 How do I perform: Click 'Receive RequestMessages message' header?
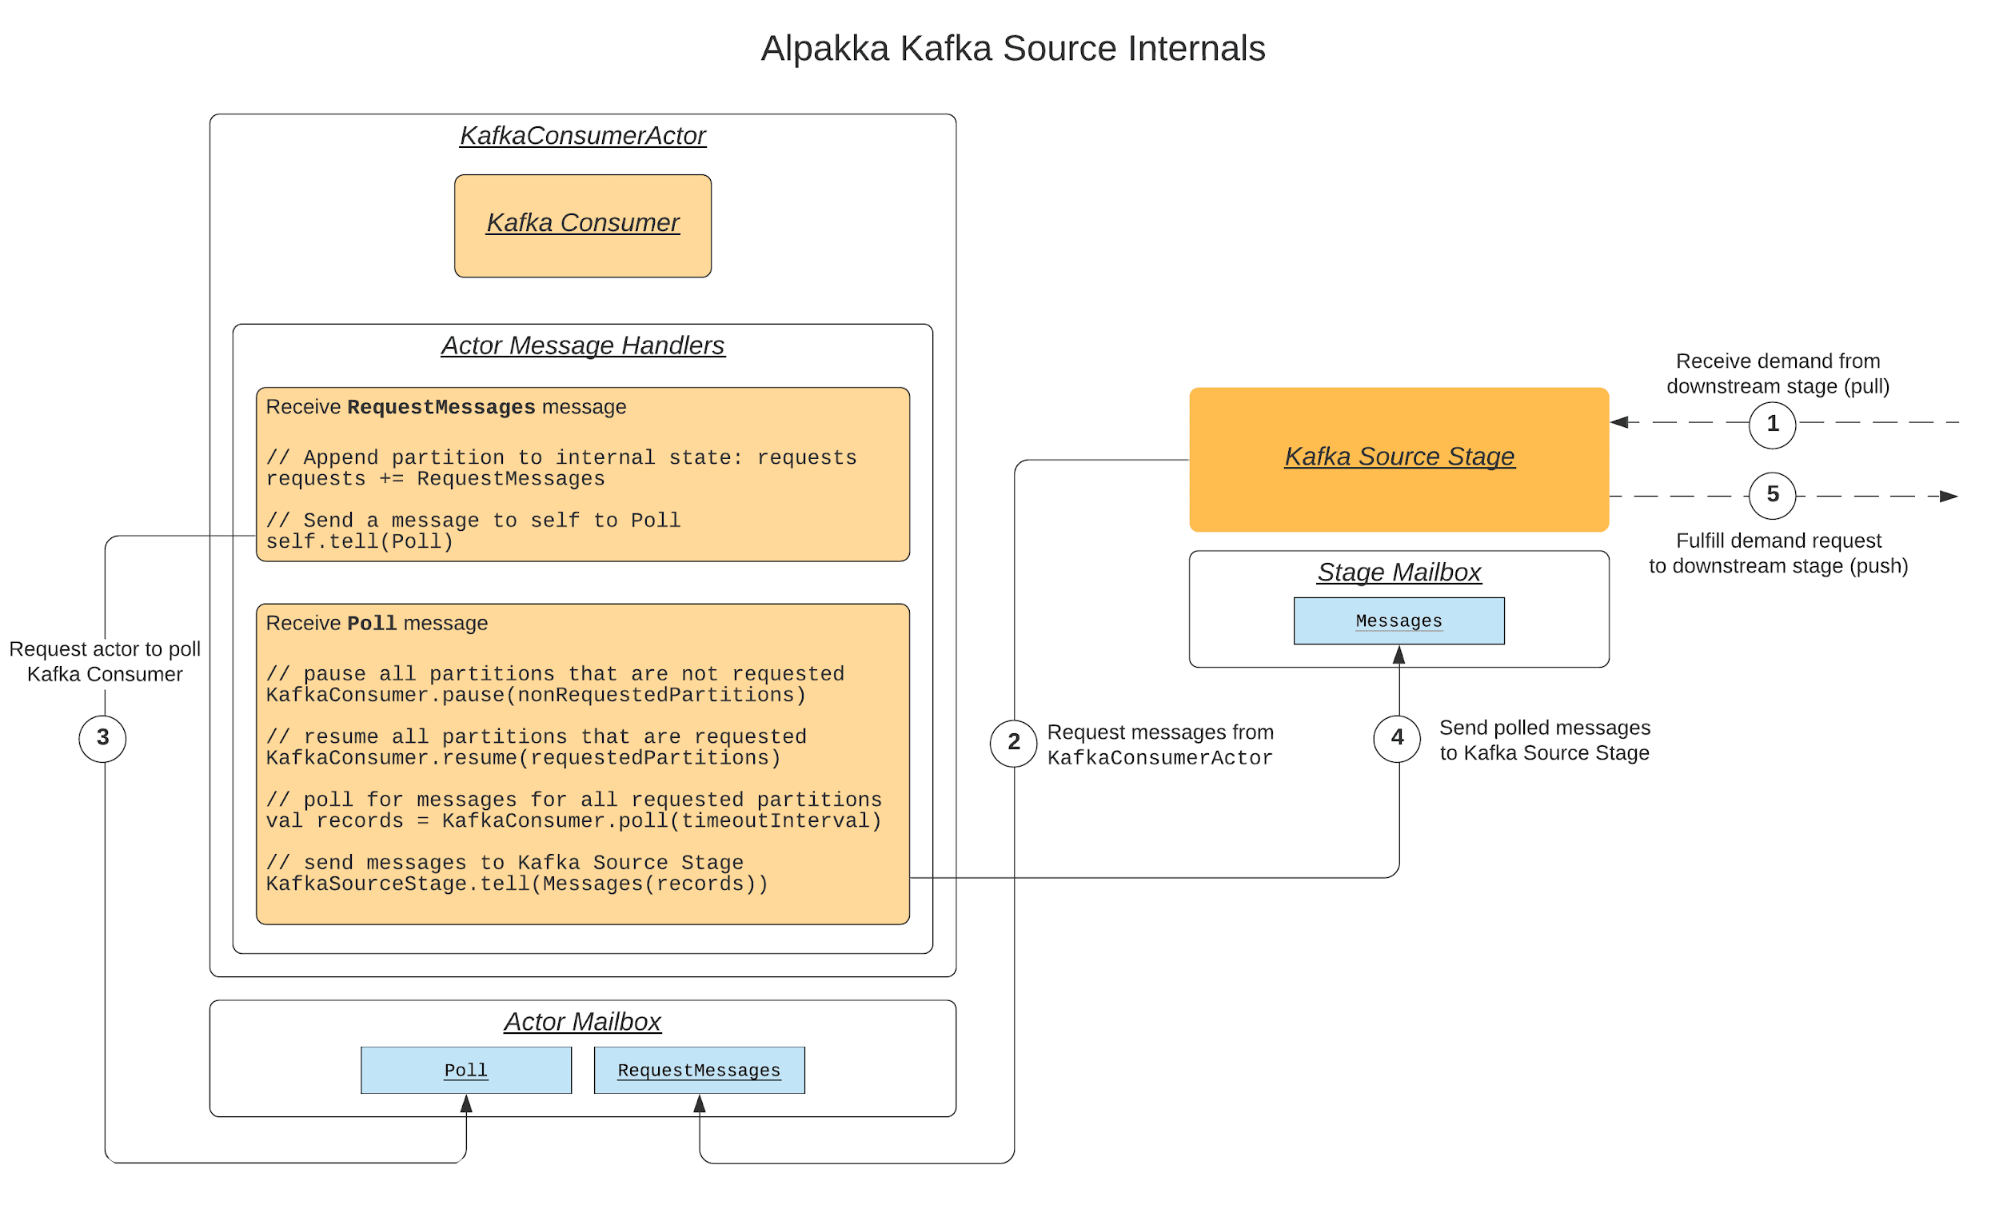(446, 407)
